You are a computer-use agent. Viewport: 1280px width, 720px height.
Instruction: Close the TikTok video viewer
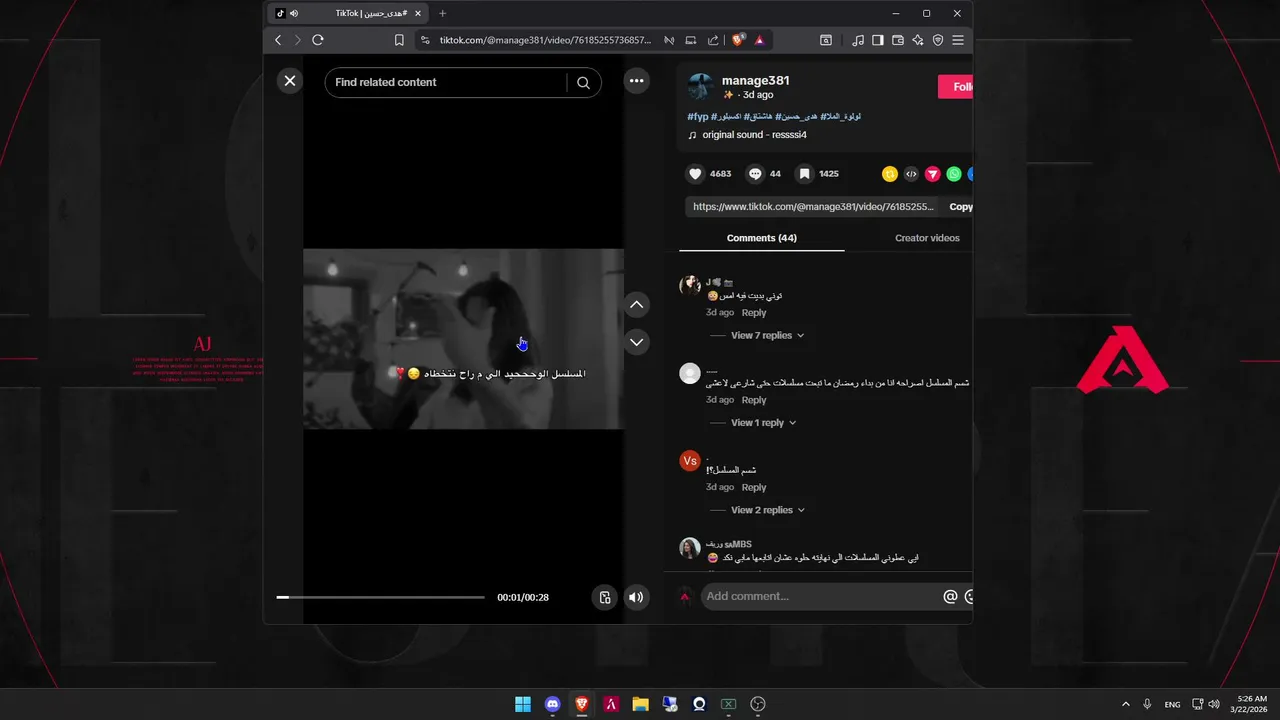tap(290, 81)
